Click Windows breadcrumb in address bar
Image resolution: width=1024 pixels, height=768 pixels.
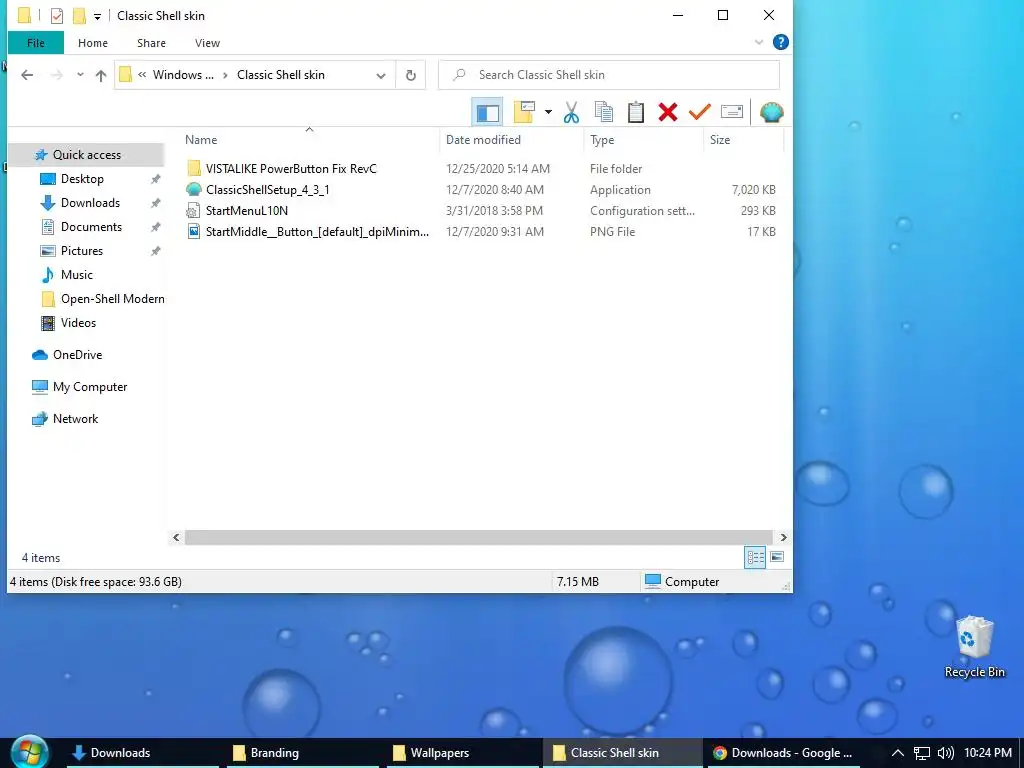click(183, 75)
